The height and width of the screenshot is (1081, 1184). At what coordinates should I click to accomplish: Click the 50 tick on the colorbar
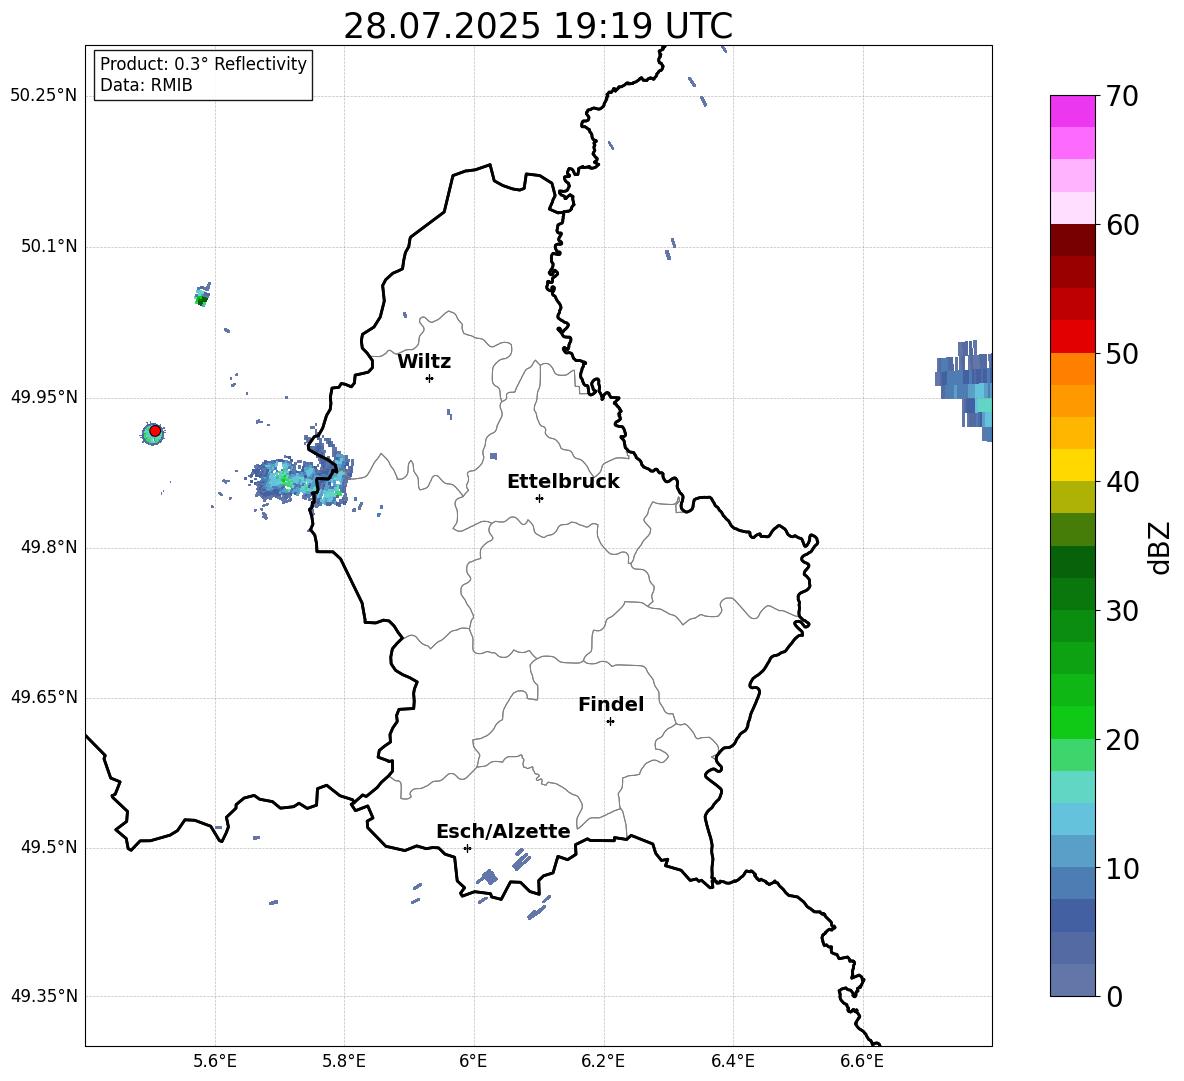coord(1122,353)
